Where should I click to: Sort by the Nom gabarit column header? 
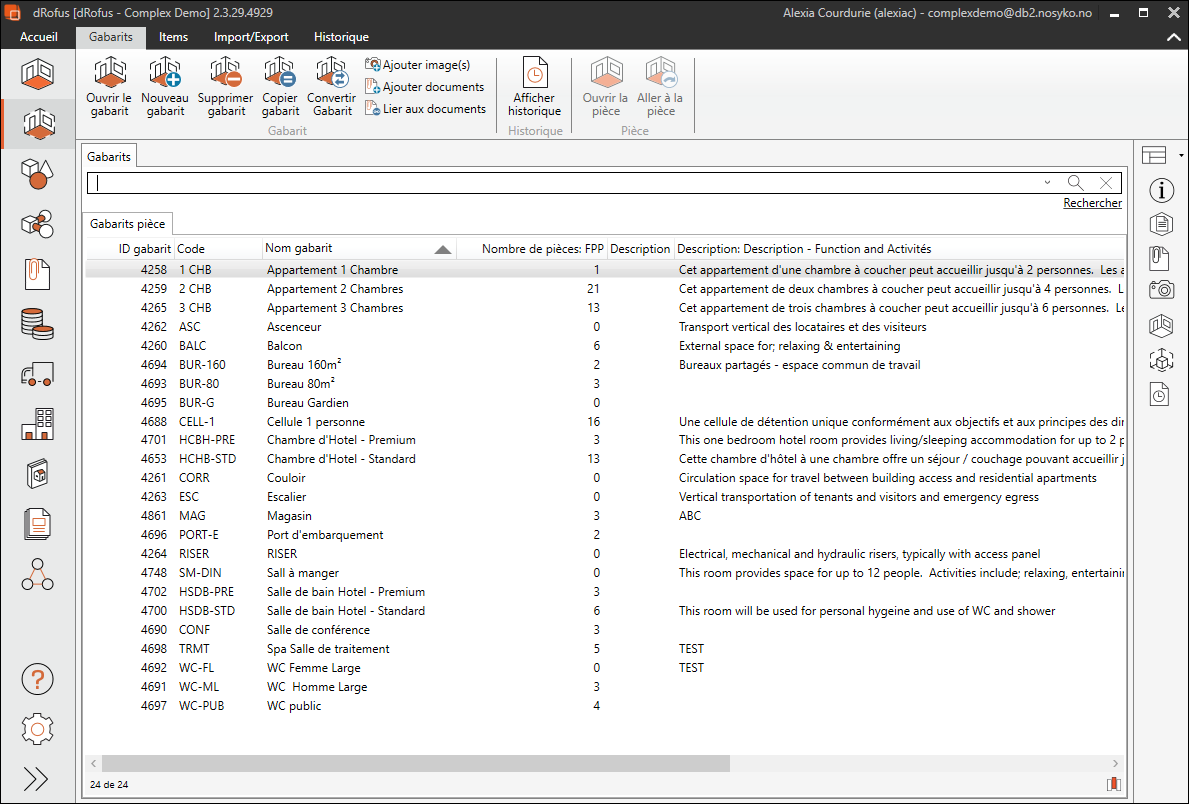(300, 248)
